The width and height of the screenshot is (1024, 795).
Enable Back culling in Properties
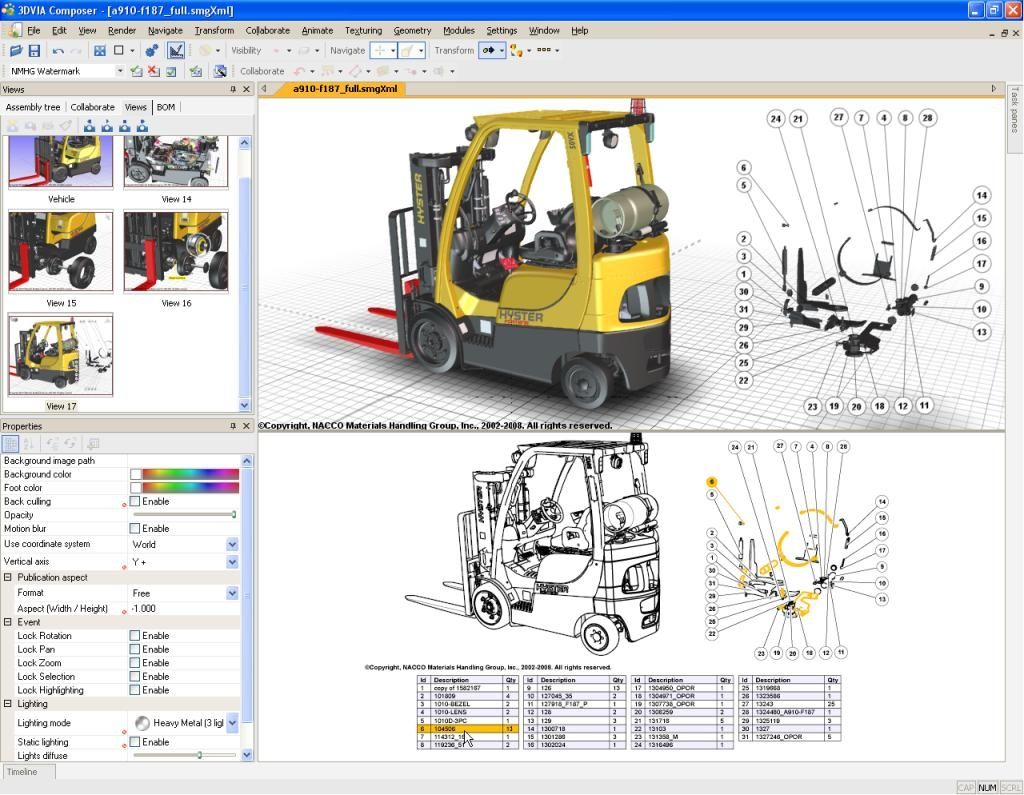[x=135, y=501]
